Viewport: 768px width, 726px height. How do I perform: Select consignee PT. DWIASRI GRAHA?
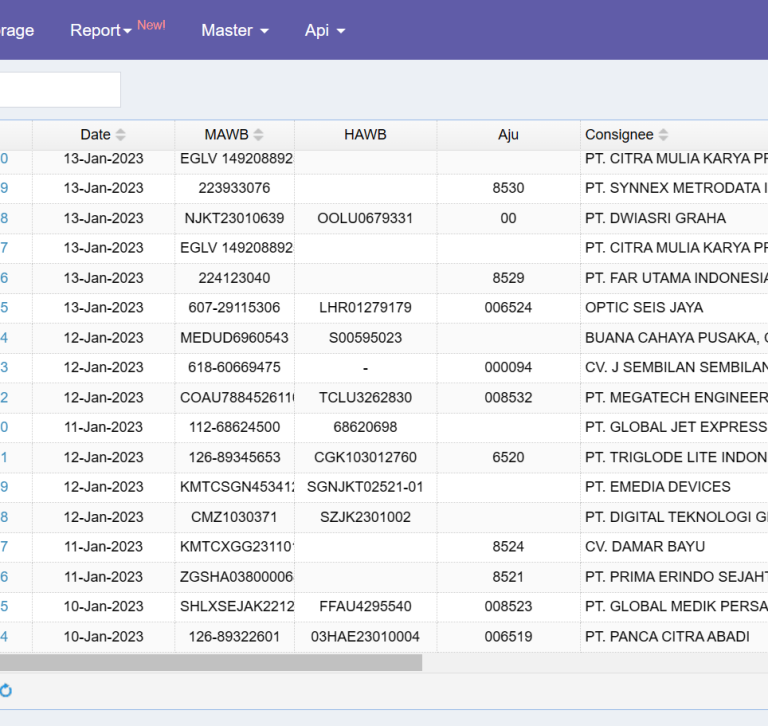point(655,218)
